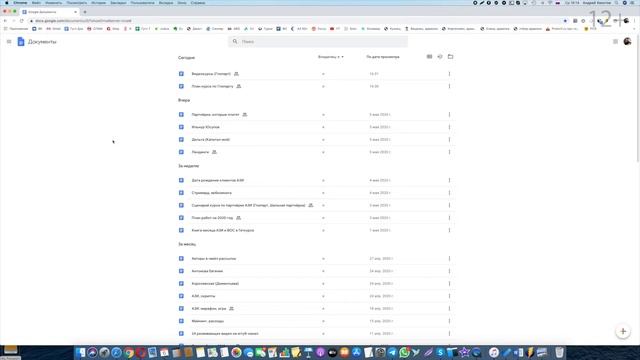Open the План работ на 2020 год document
The height and width of the screenshot is (360, 640).
(x=212, y=218)
